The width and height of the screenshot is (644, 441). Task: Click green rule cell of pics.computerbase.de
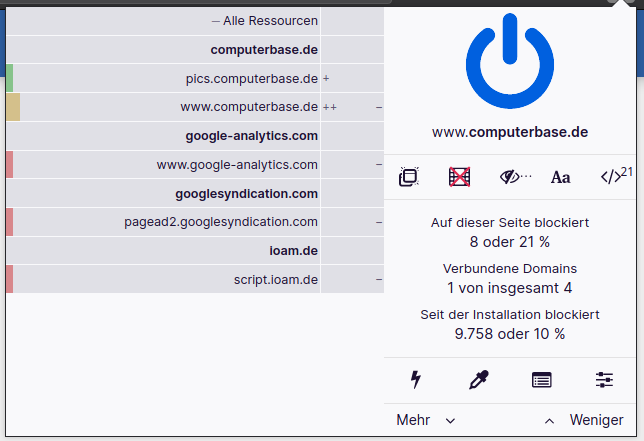point(9,78)
